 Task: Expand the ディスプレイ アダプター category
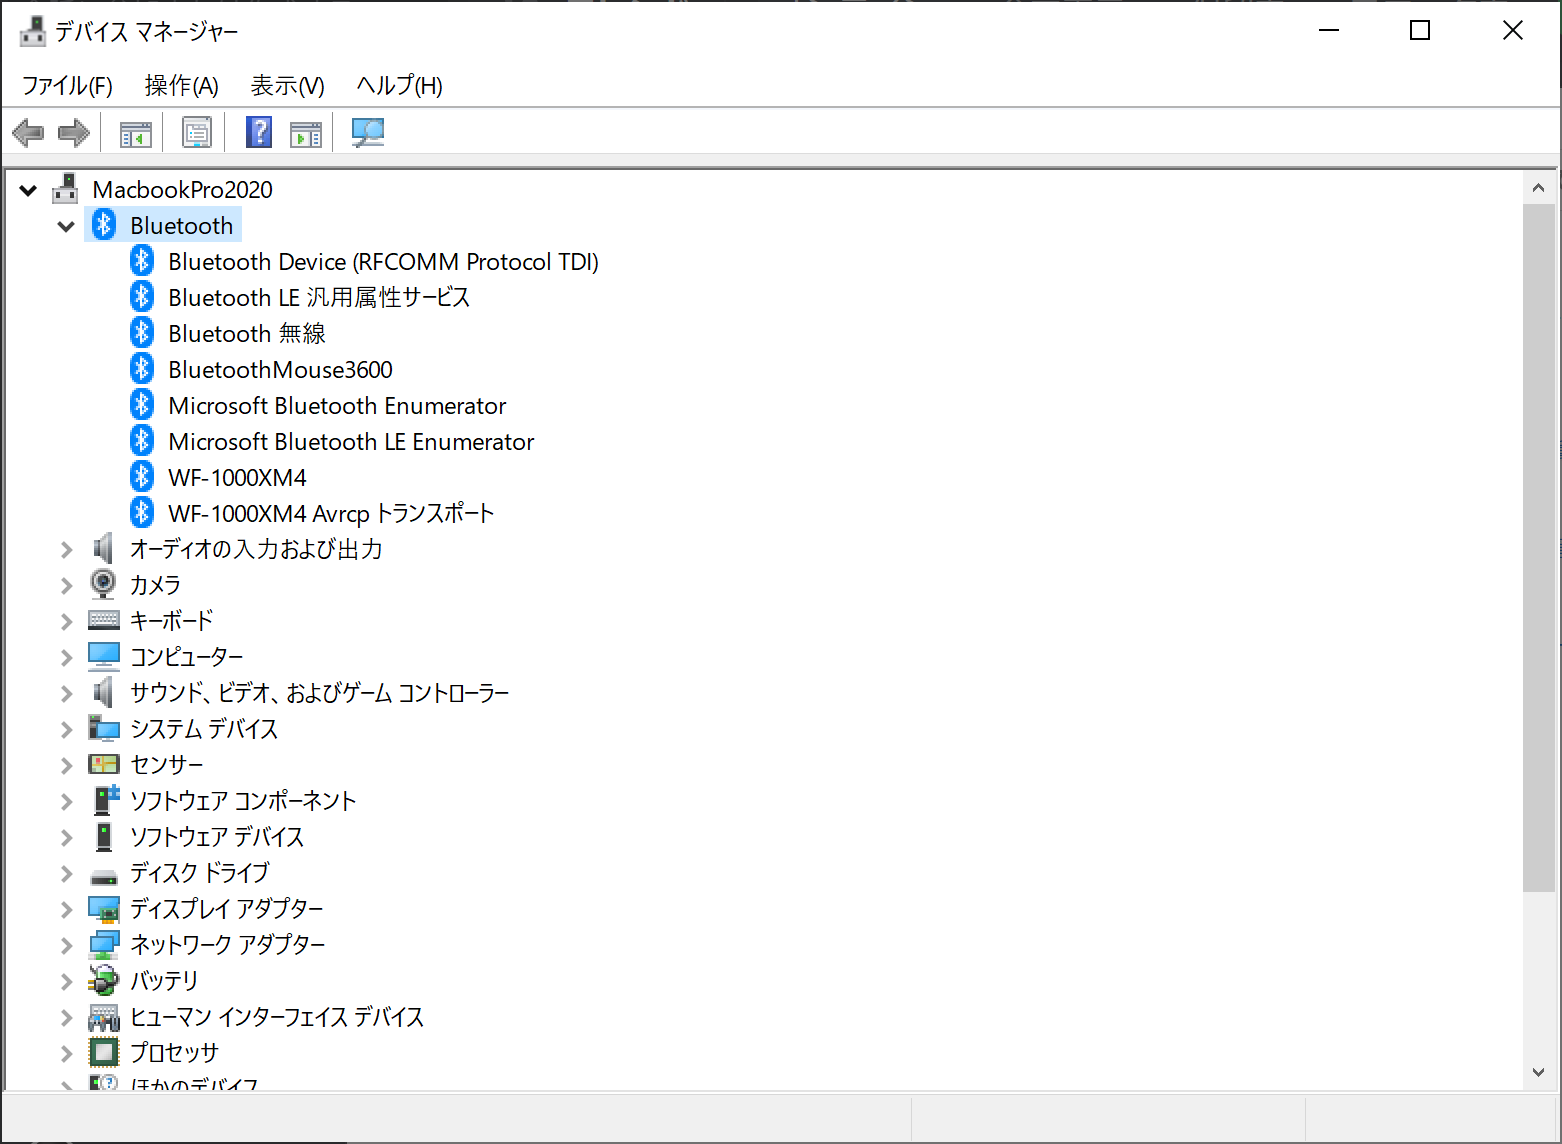coord(66,910)
